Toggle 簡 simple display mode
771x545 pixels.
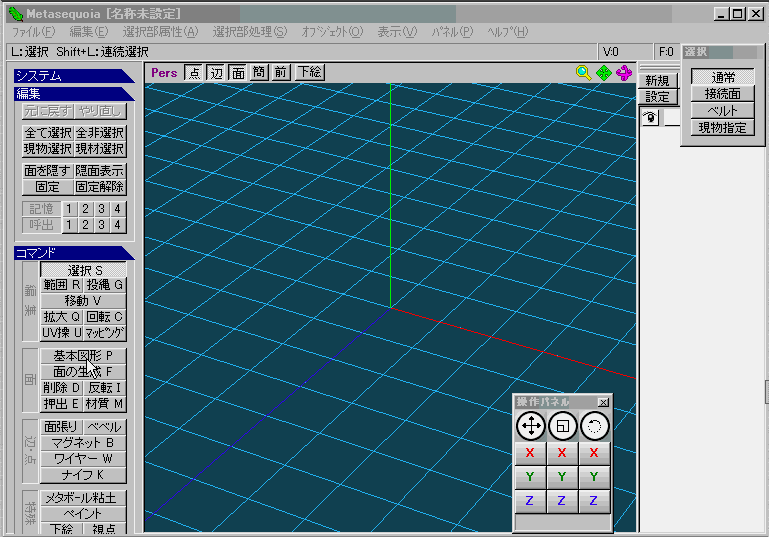pyautogui.click(x=259, y=73)
